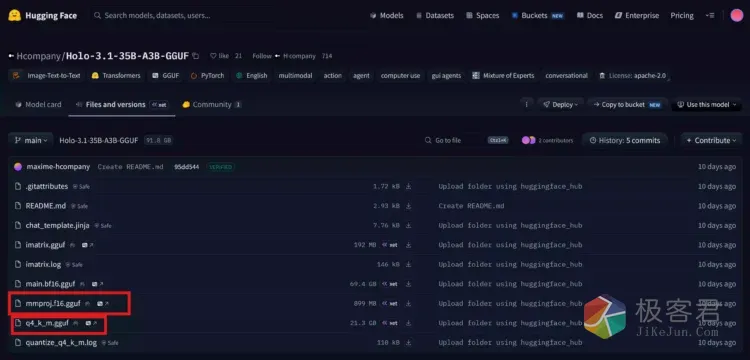Download the quantize_q4_k_m.log file
Screen dimensions: 750x360
pos(408,343)
